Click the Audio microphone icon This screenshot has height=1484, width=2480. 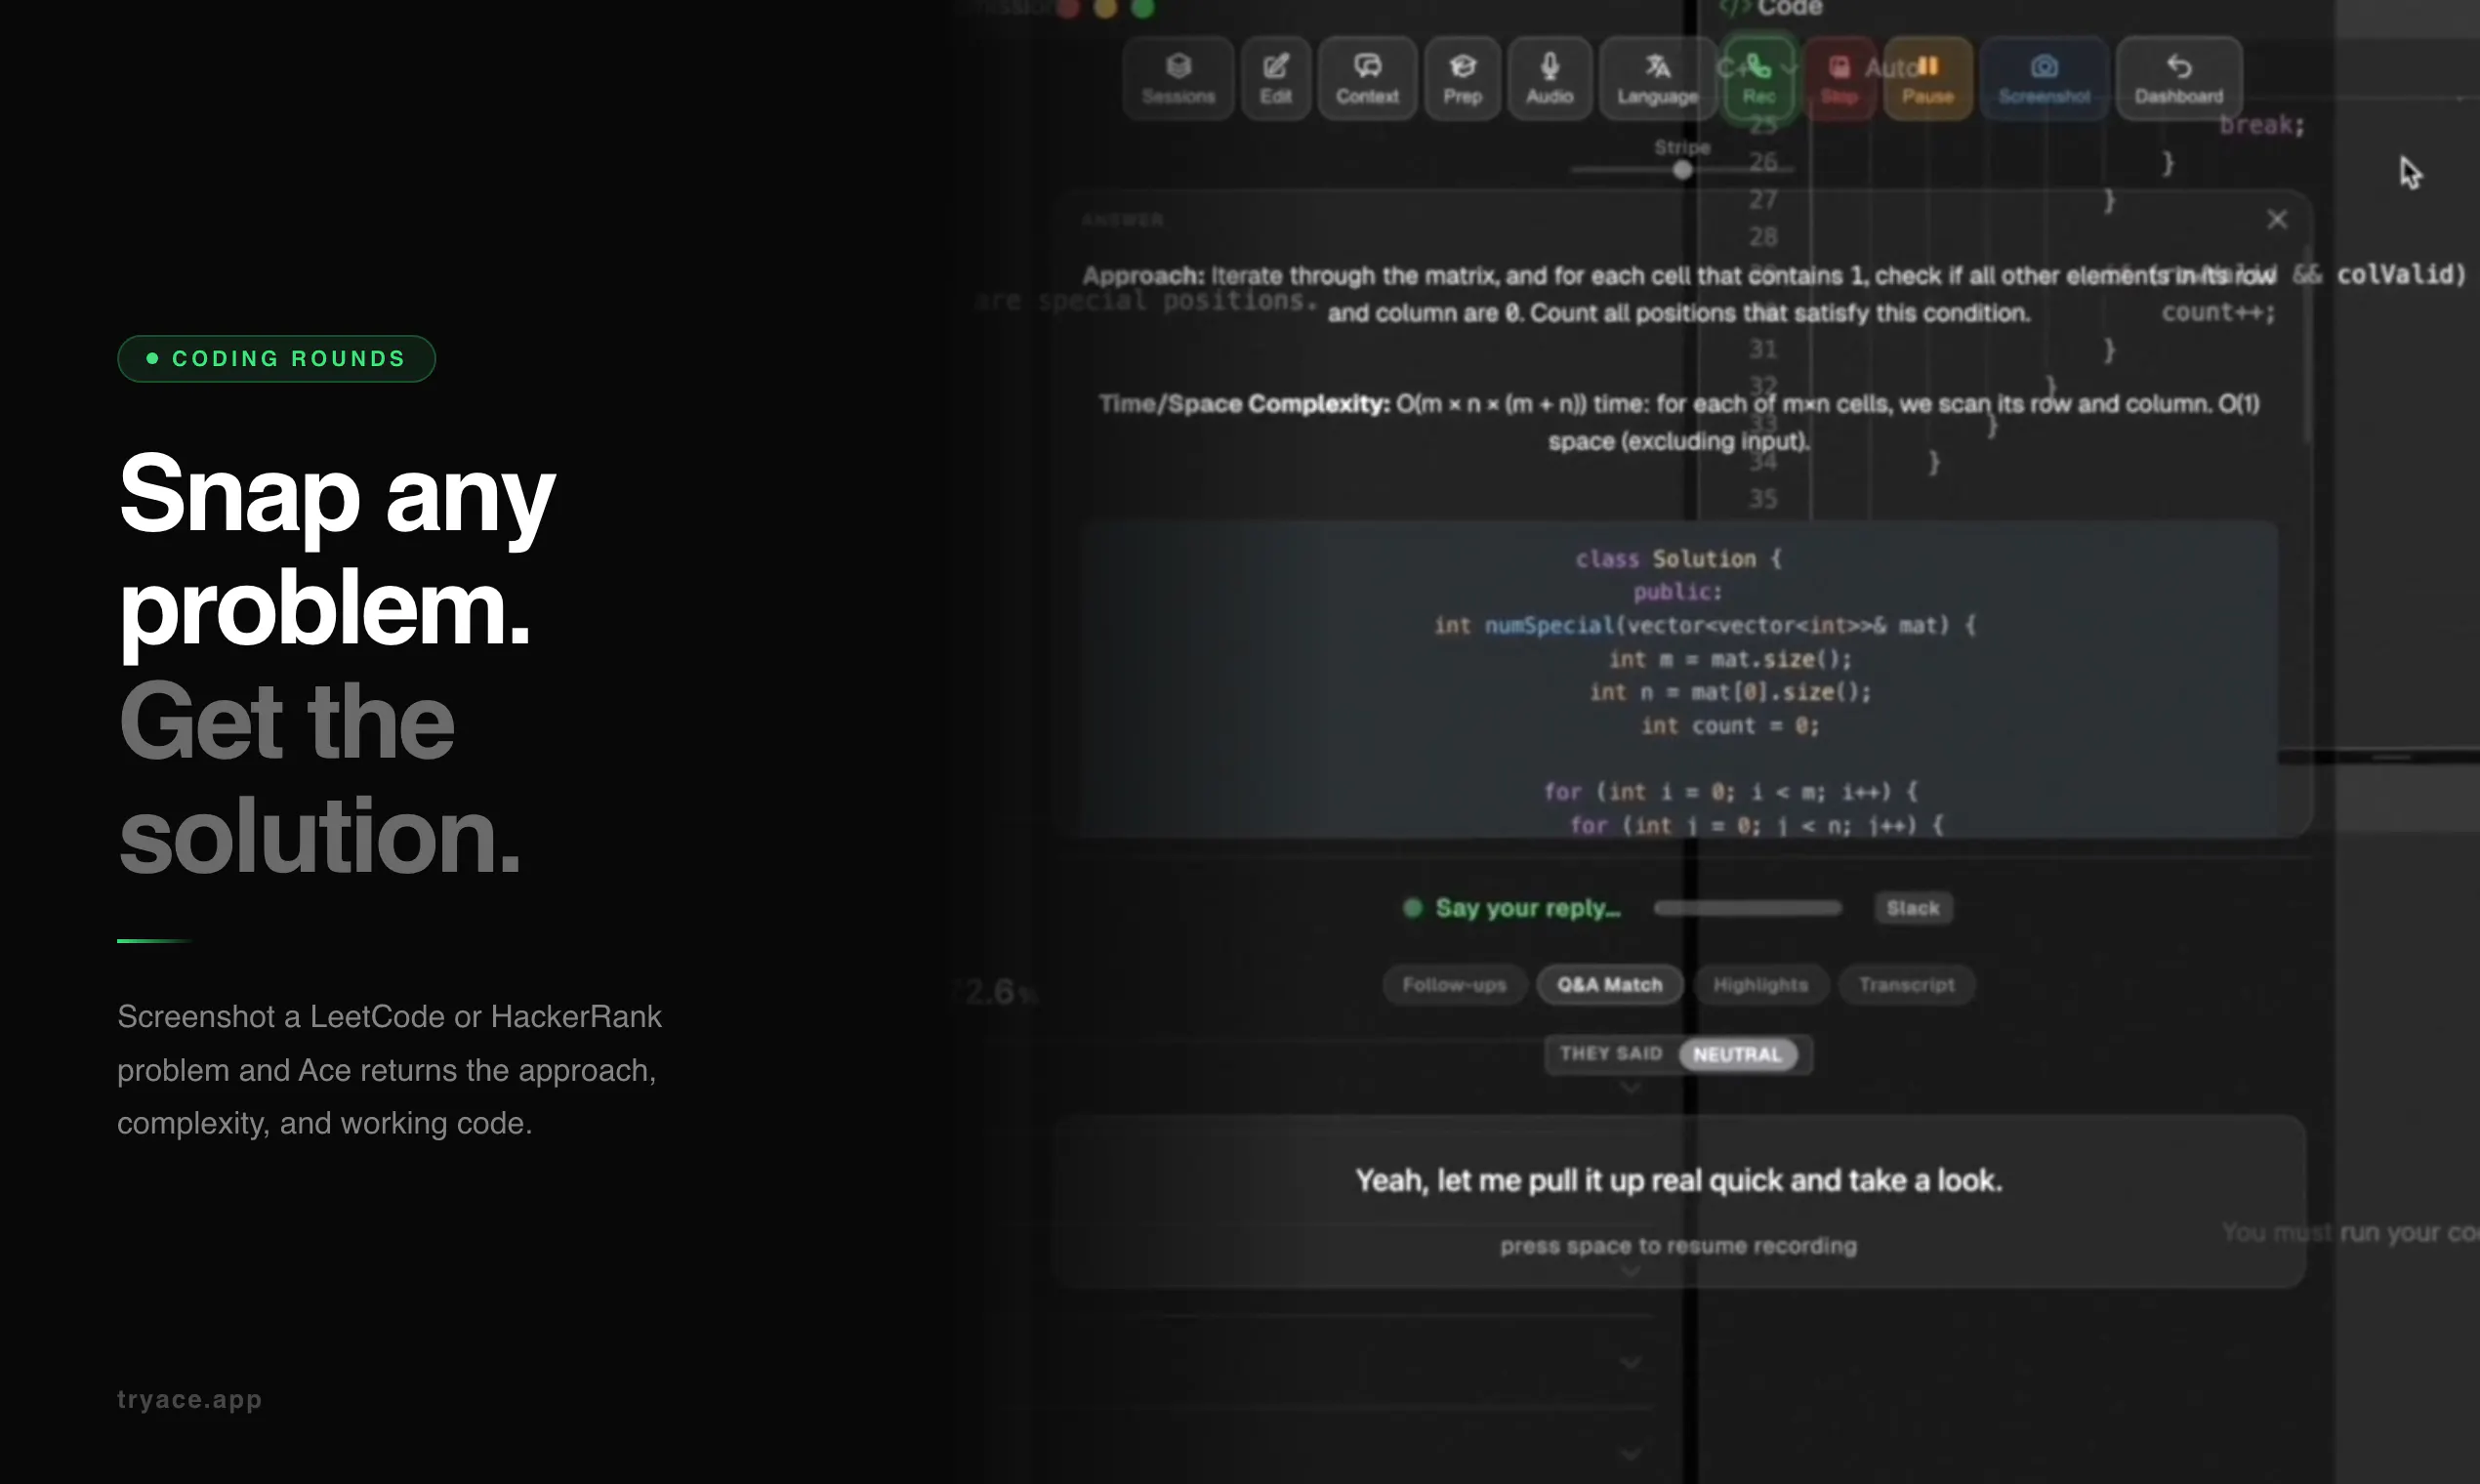(x=1549, y=78)
